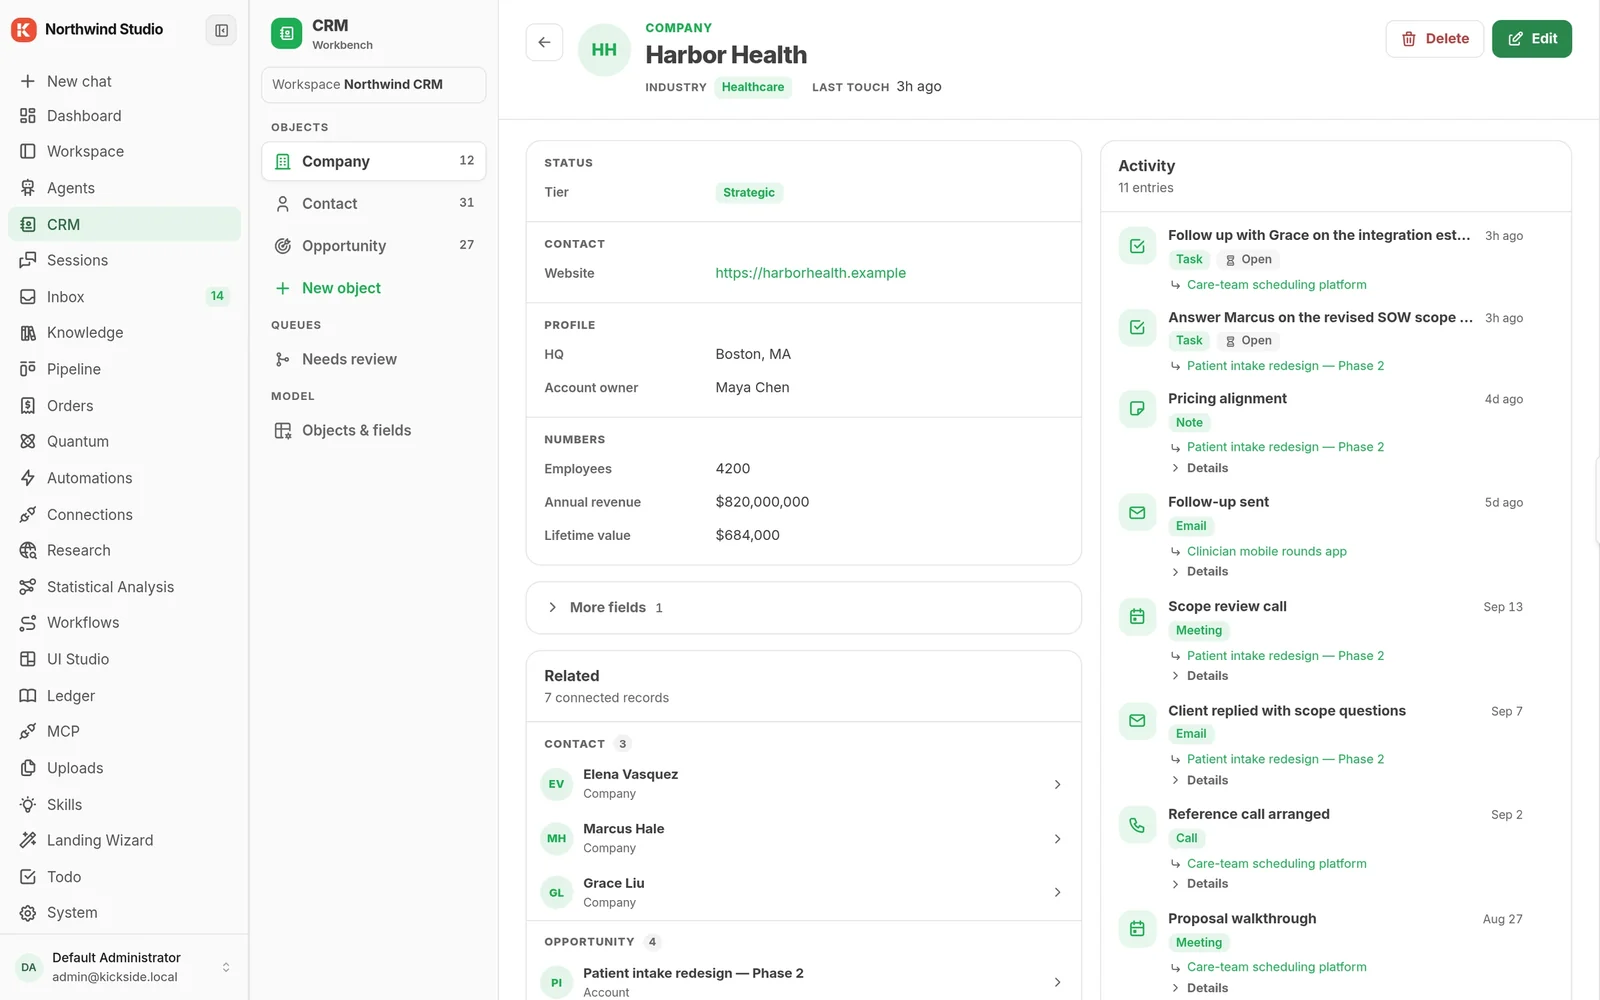This screenshot has height=1000, width=1600.
Task: Open Objects & fields model settings
Action: (x=374, y=431)
